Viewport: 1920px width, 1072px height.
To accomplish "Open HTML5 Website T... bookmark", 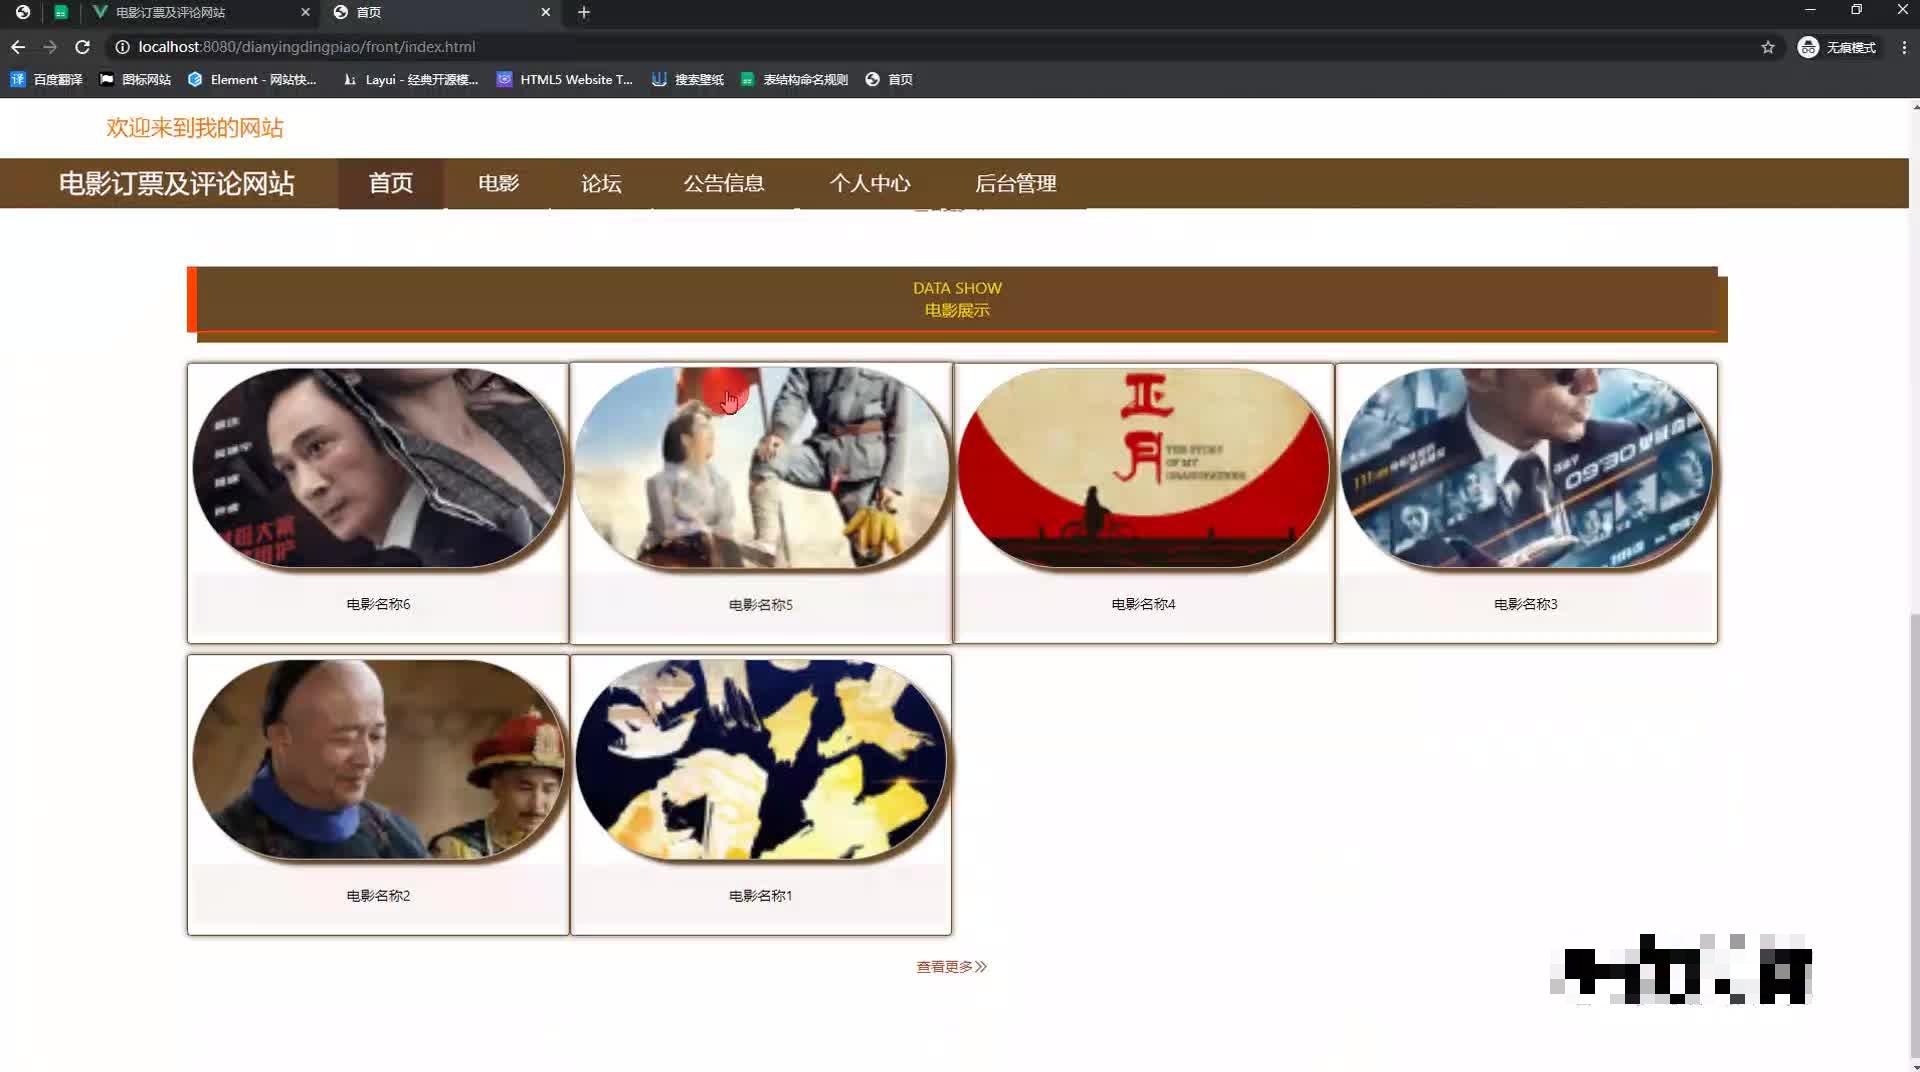I will tap(565, 79).
